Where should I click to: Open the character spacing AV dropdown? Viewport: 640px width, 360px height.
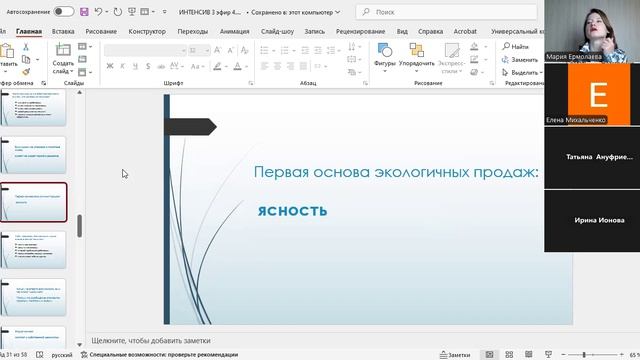coord(177,66)
